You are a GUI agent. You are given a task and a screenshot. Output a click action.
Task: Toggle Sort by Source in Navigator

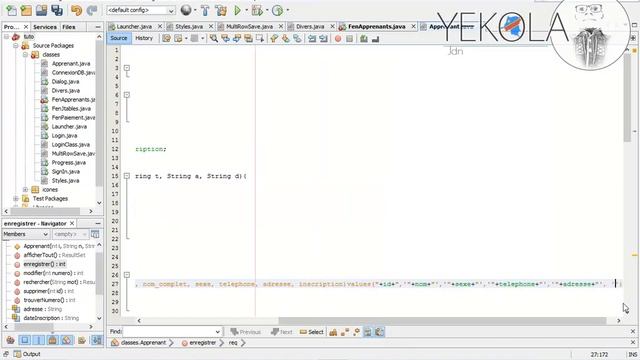[97, 340]
